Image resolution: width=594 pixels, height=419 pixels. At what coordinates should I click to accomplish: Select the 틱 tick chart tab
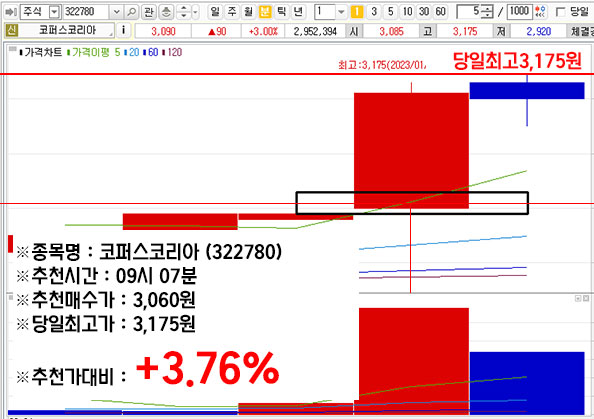pyautogui.click(x=281, y=12)
